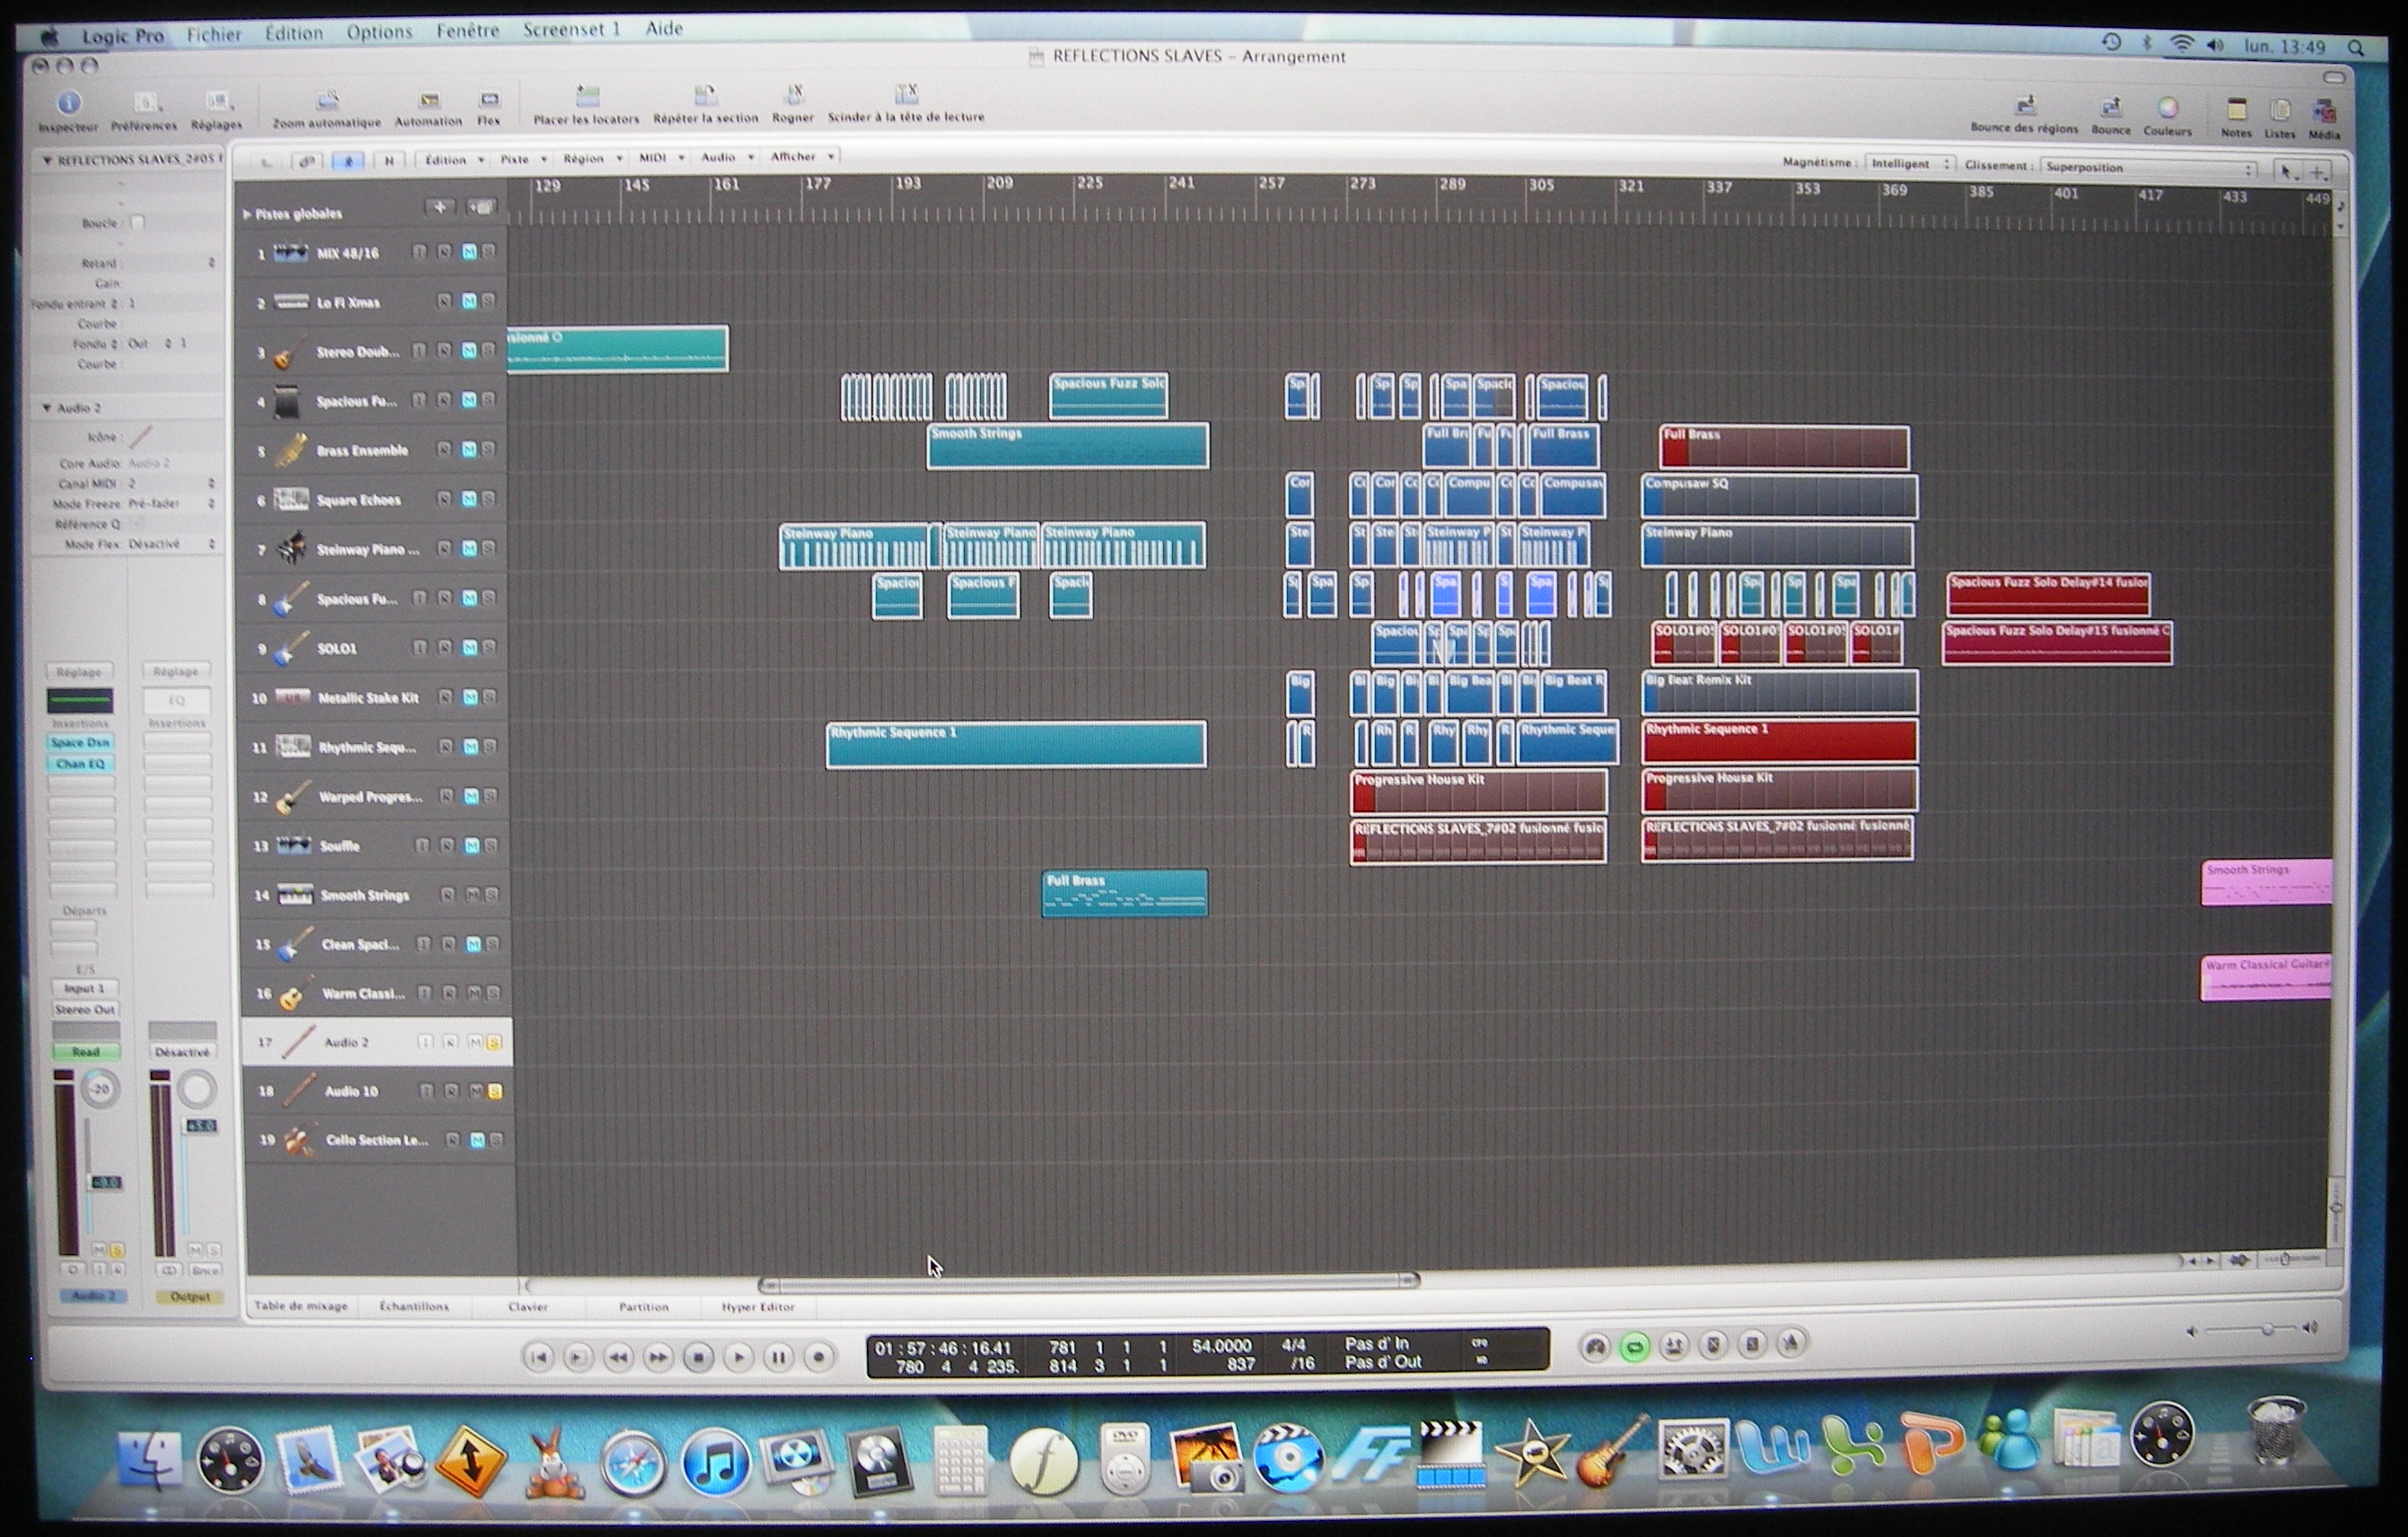Click the Bounce toolbar icon
Screen dimensions: 2408x1537
coord(2110,109)
